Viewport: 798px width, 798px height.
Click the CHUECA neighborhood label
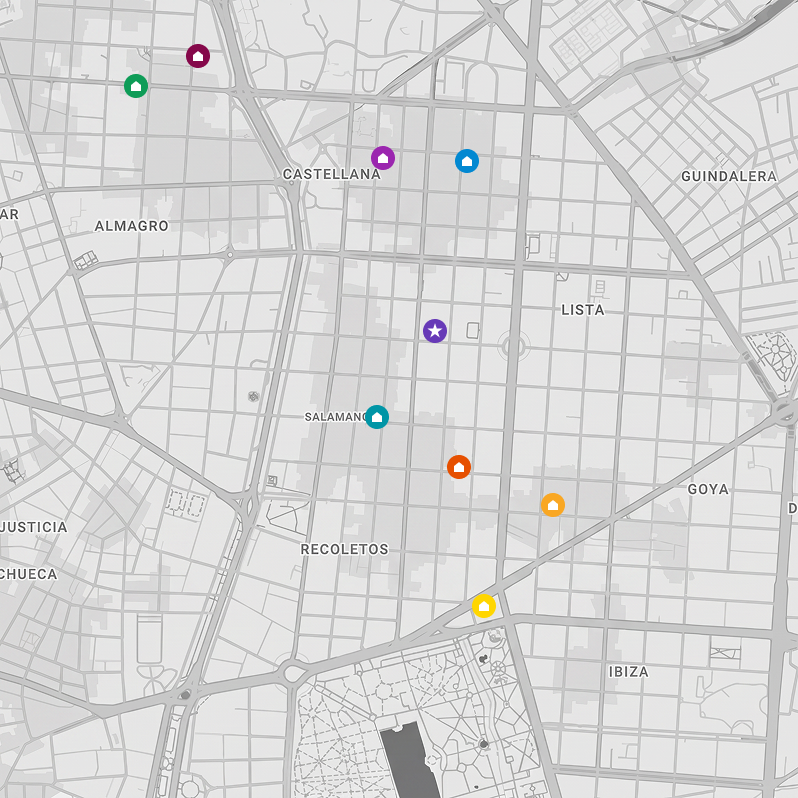point(28,574)
